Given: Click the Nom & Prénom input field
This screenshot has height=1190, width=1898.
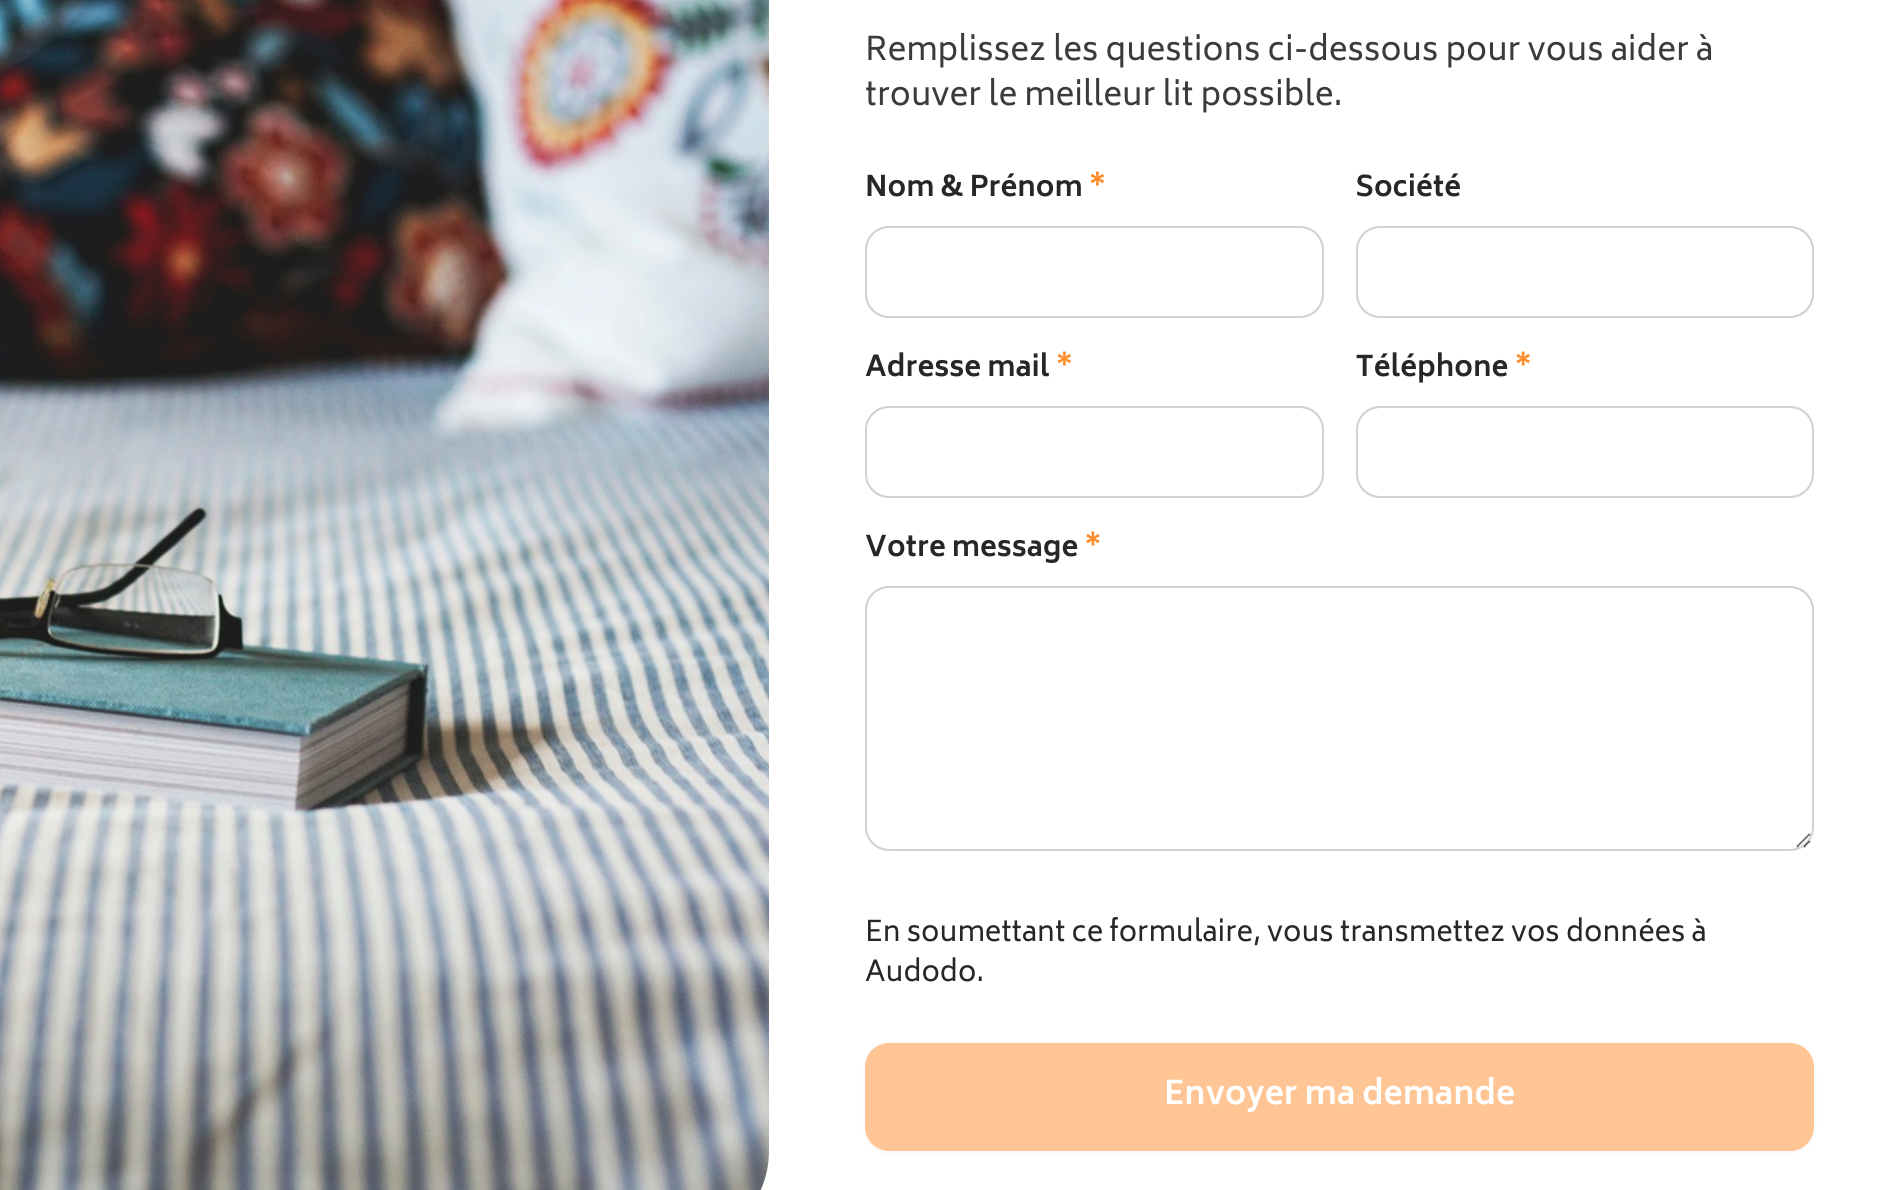Looking at the screenshot, I should tap(1093, 272).
